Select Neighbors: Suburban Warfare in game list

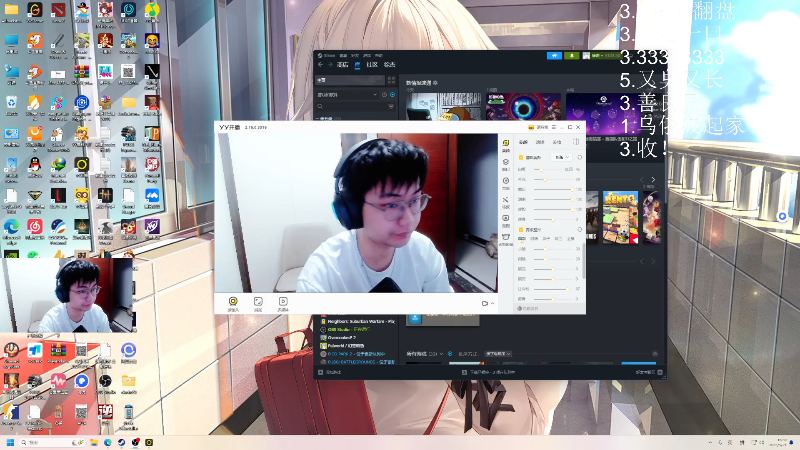(x=357, y=322)
